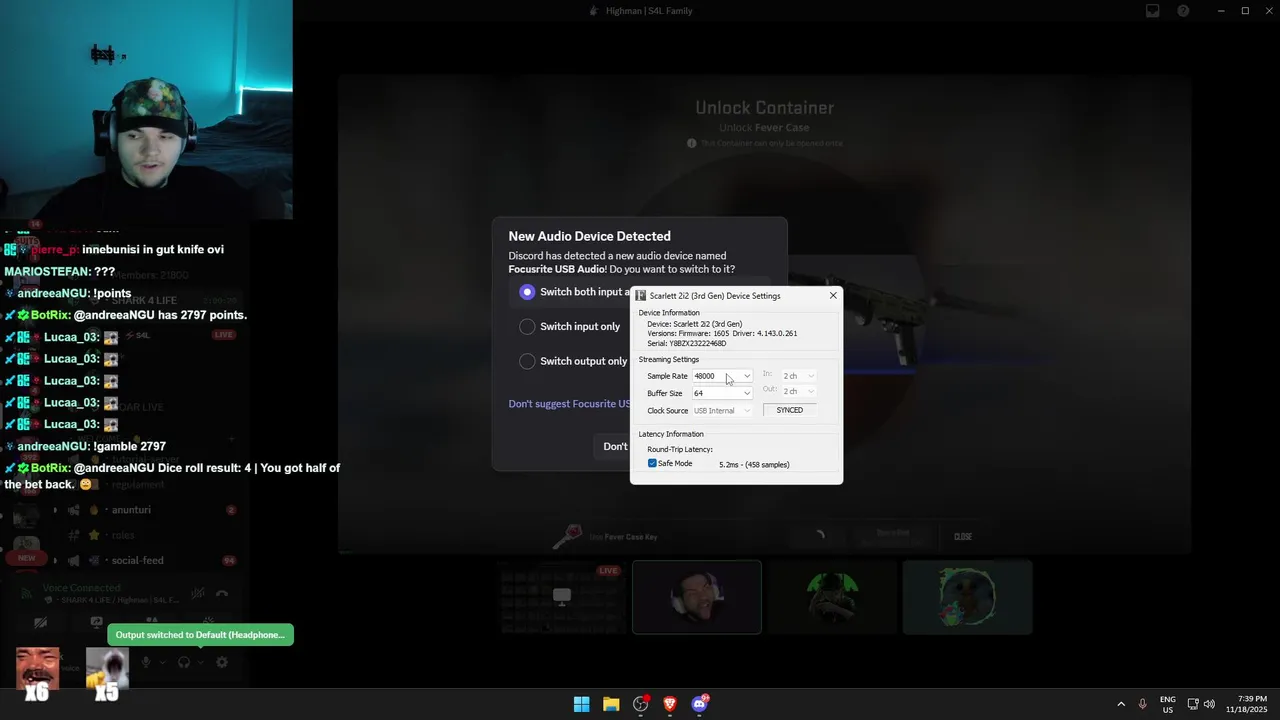
Task: Toggle the camera icon in voice panel
Action: [x=40, y=623]
